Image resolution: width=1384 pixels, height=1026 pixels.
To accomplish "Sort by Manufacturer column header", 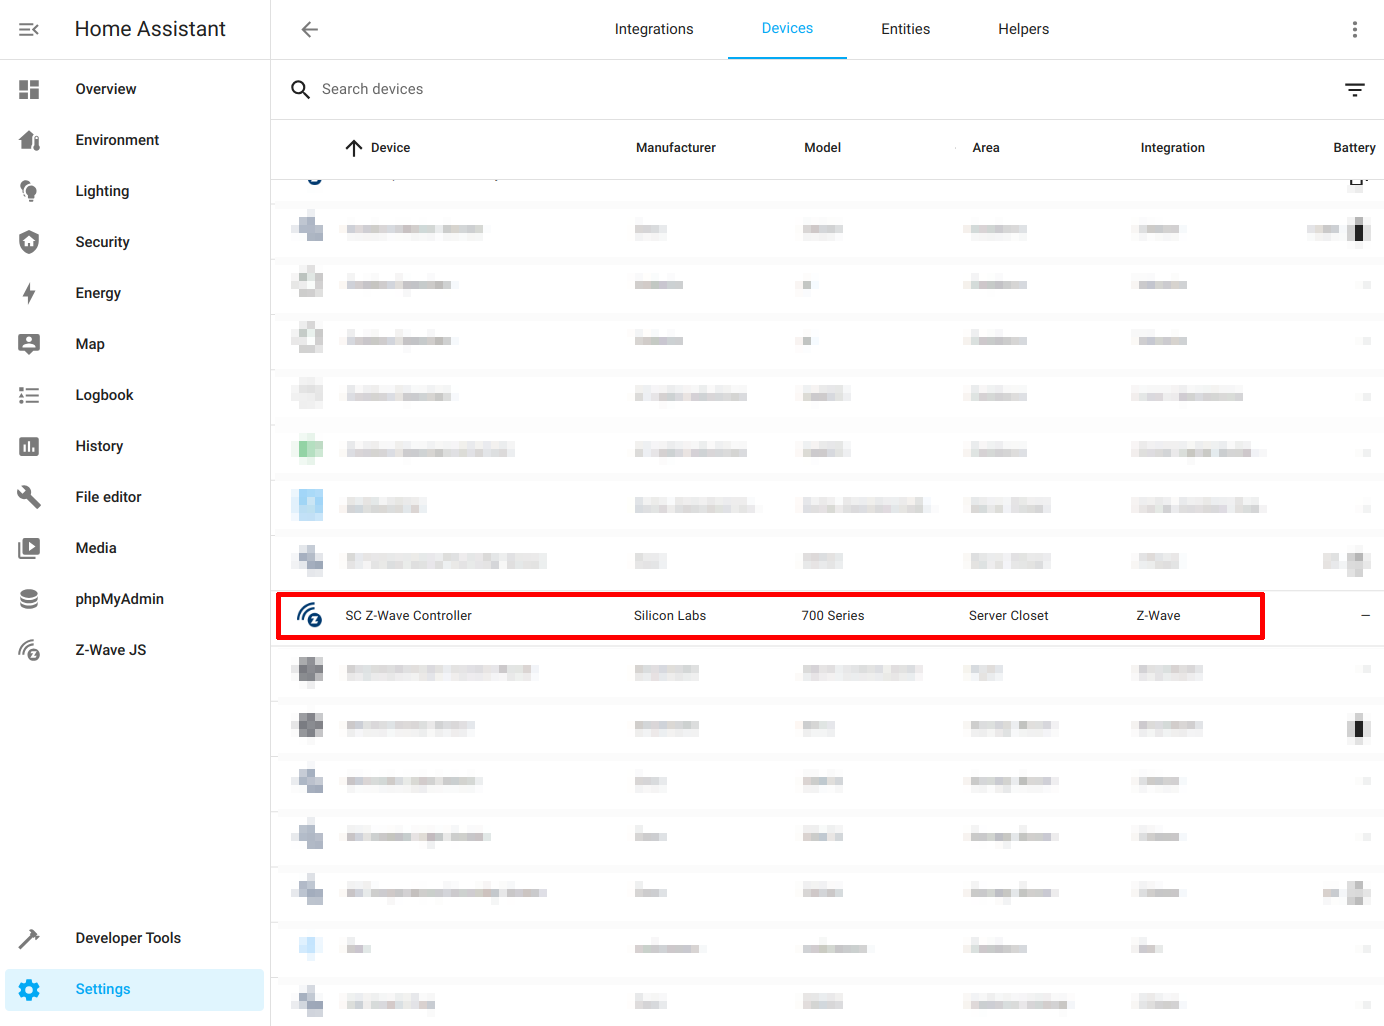I will pos(676,148).
